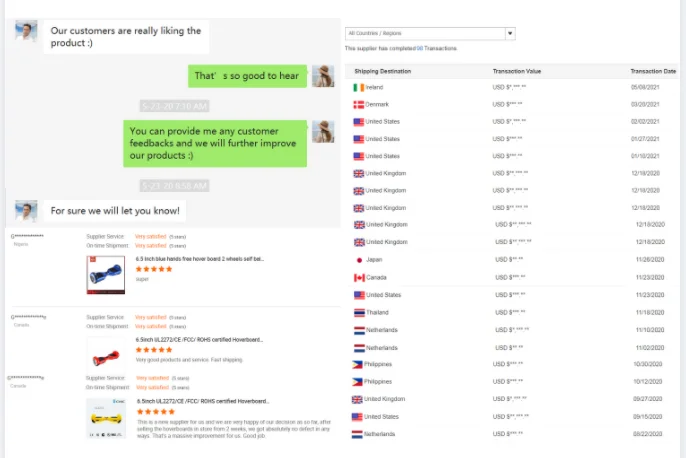This screenshot has width=686, height=458.
Task: Click the customer avatar beside the top chat message
Action: pos(27,31)
